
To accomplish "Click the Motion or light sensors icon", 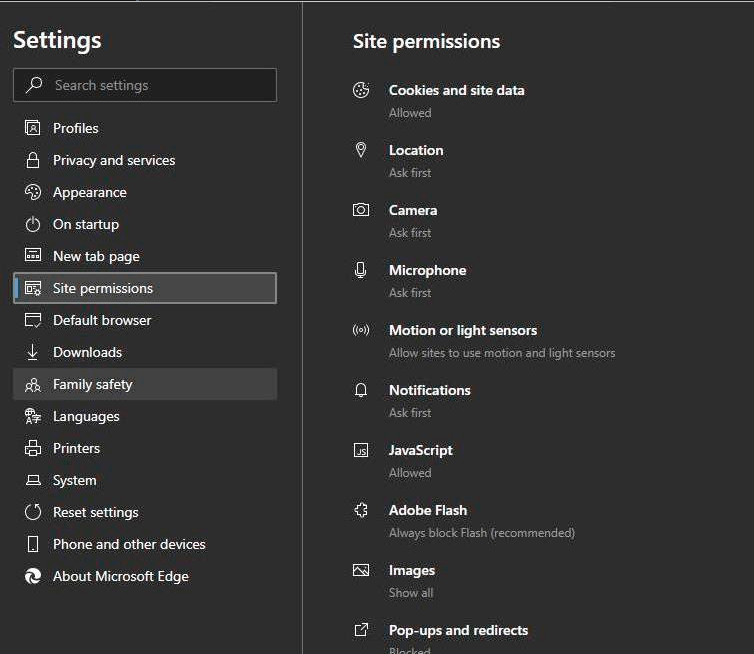I will coord(361,330).
